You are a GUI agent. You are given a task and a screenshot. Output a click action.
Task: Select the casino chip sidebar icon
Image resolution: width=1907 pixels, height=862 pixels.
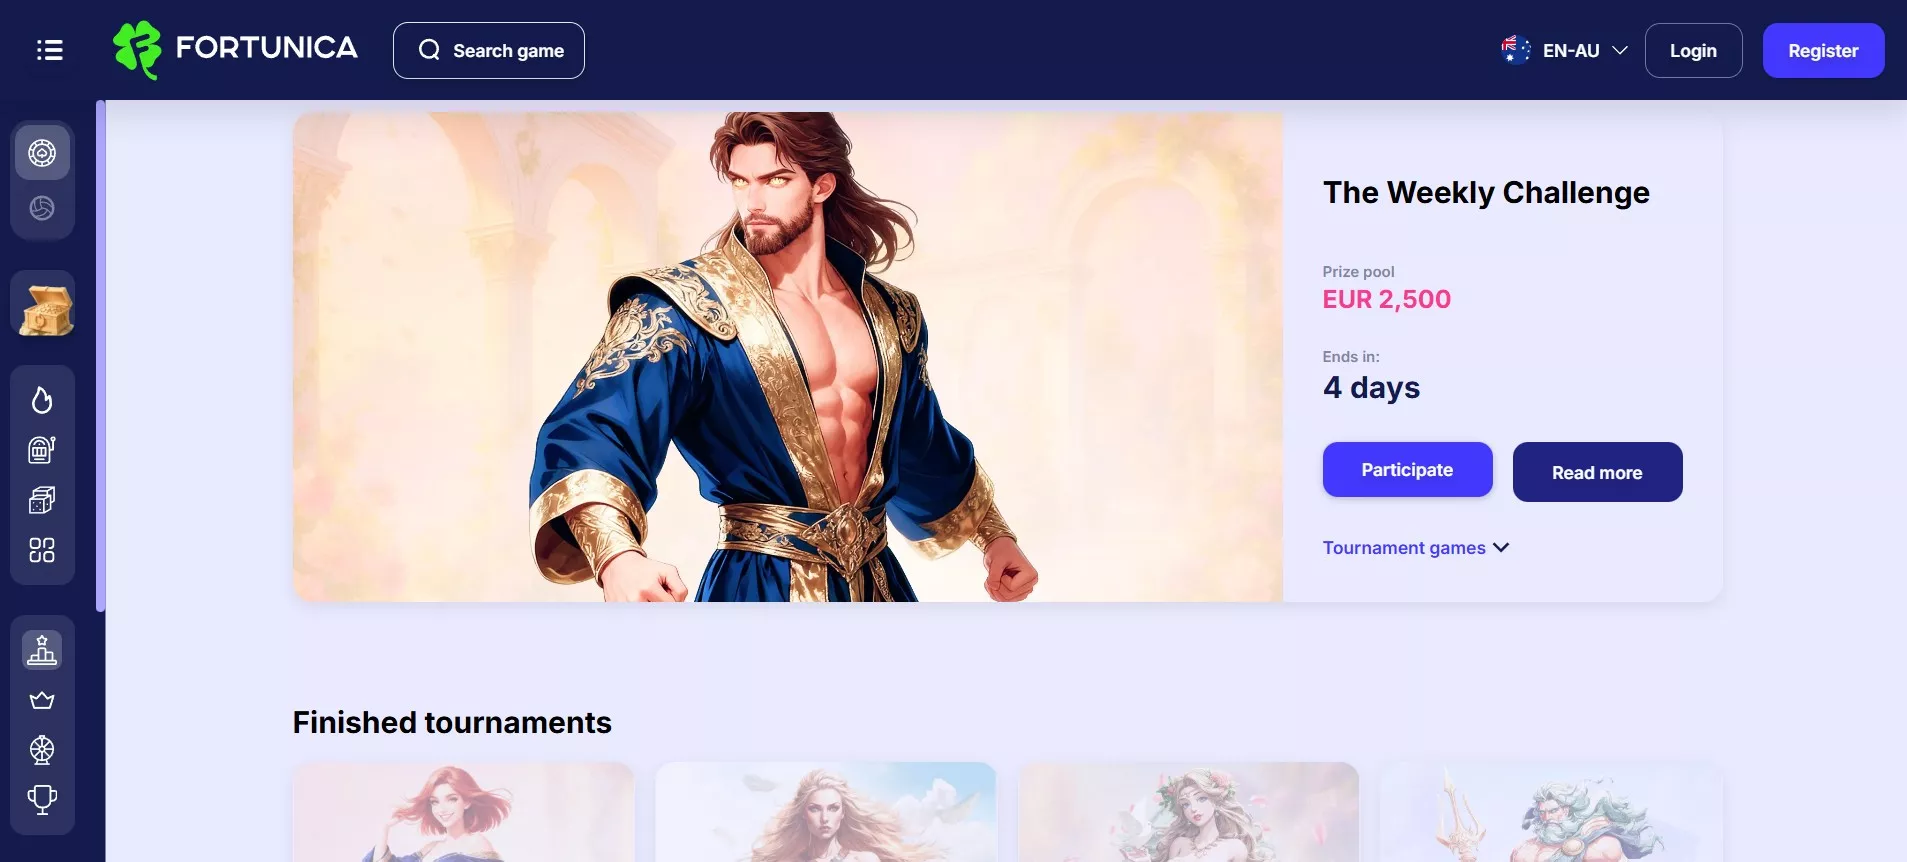[42, 153]
